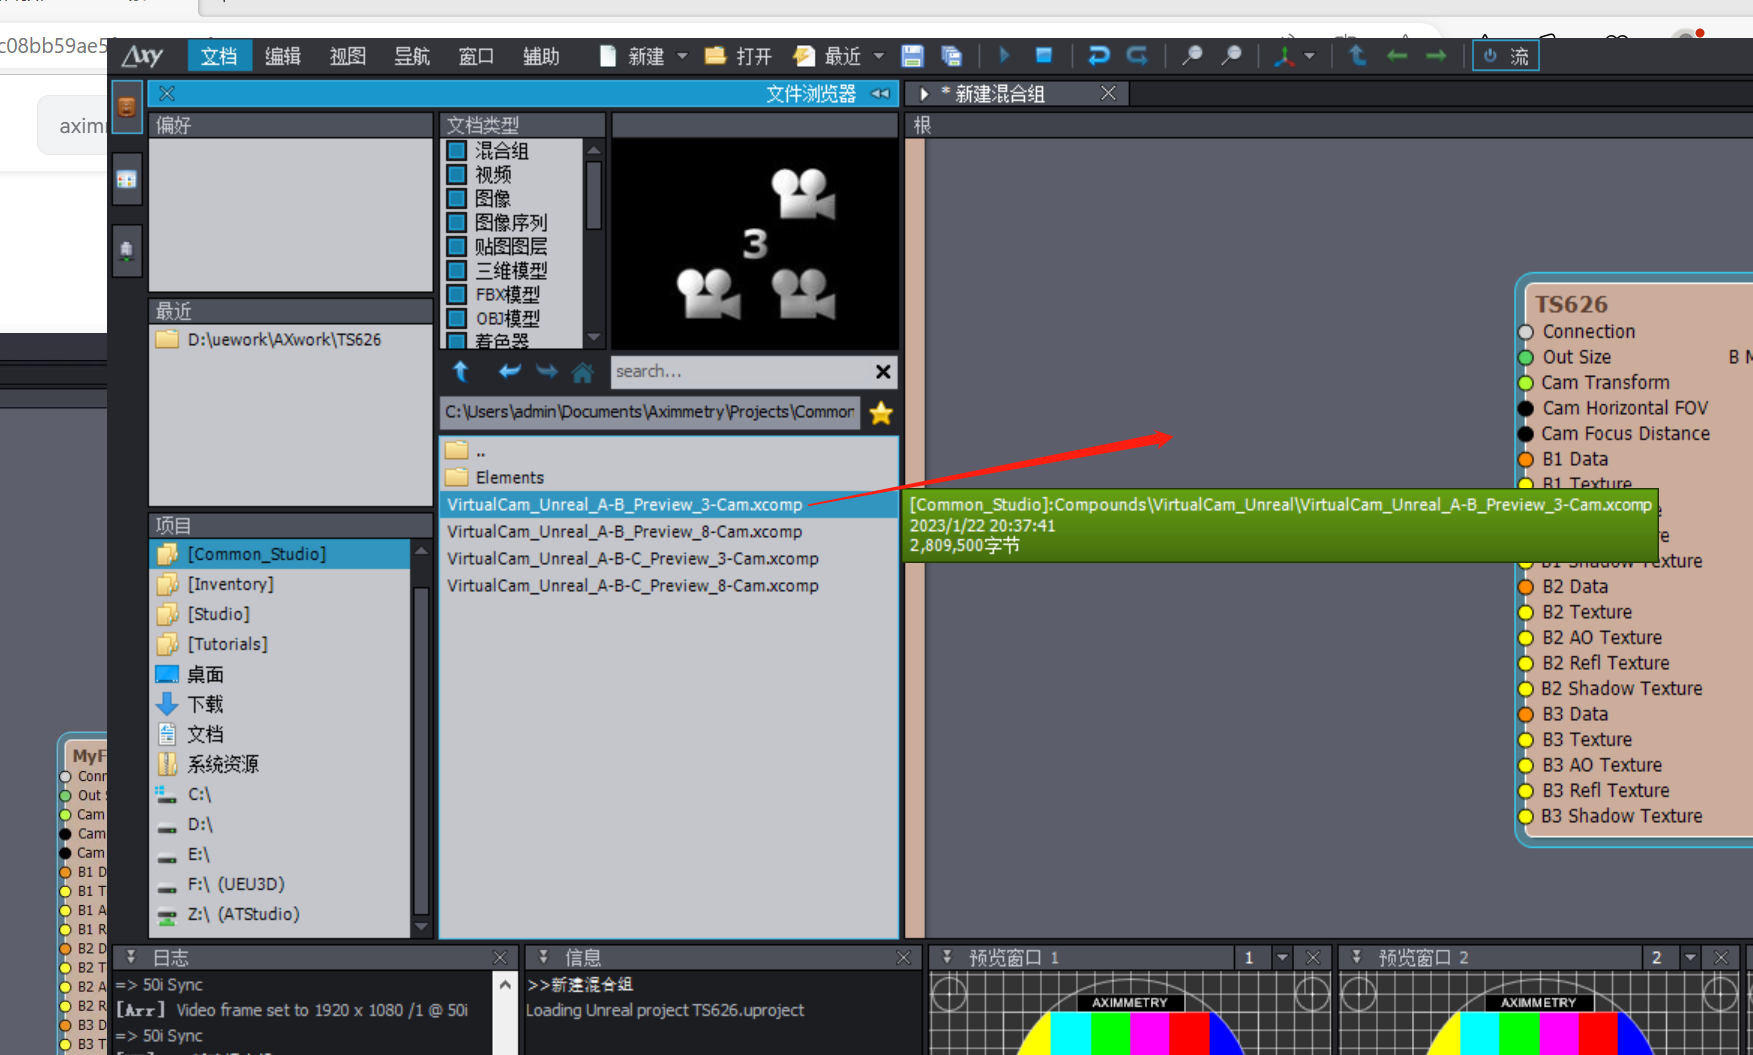Viewport: 1753px width, 1055px height.
Task: Open the 视图 menu
Action: (x=347, y=56)
